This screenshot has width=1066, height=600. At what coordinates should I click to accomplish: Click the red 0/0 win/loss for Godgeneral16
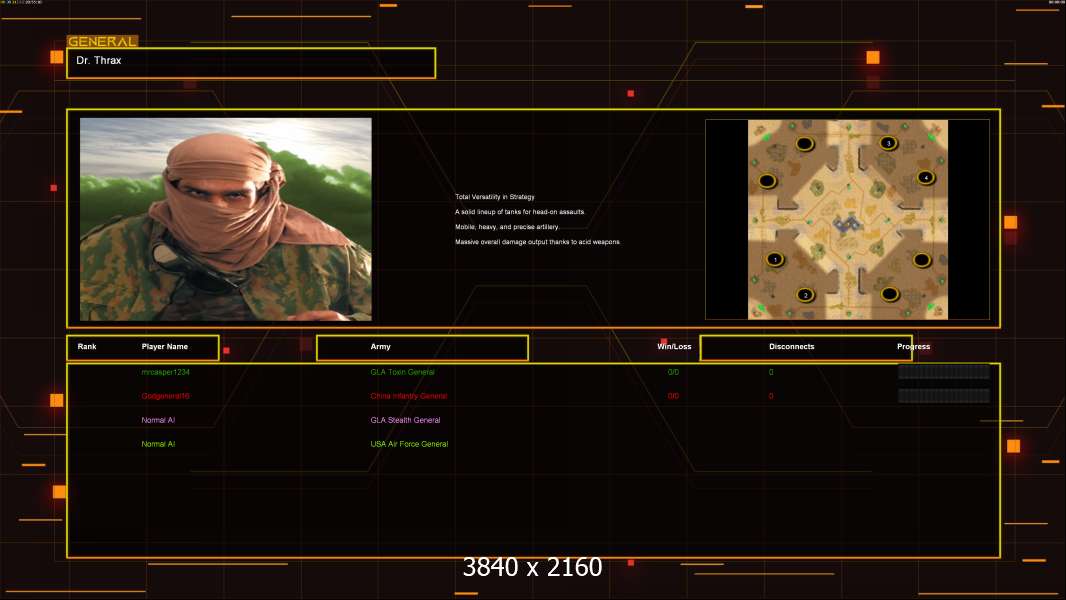tap(673, 396)
